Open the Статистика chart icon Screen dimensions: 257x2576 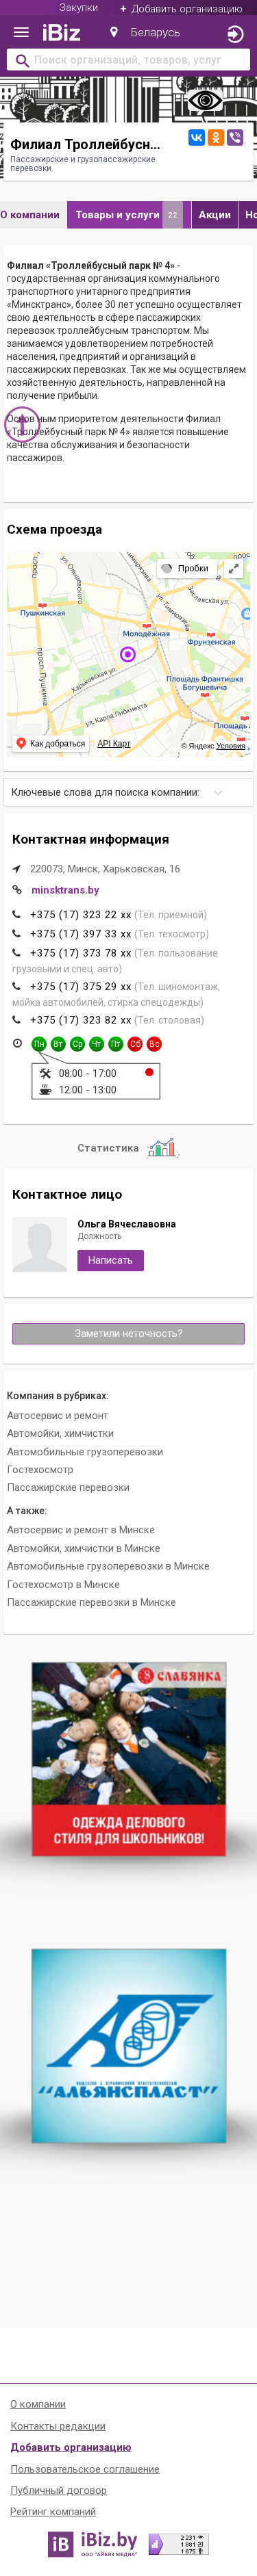coord(162,1147)
